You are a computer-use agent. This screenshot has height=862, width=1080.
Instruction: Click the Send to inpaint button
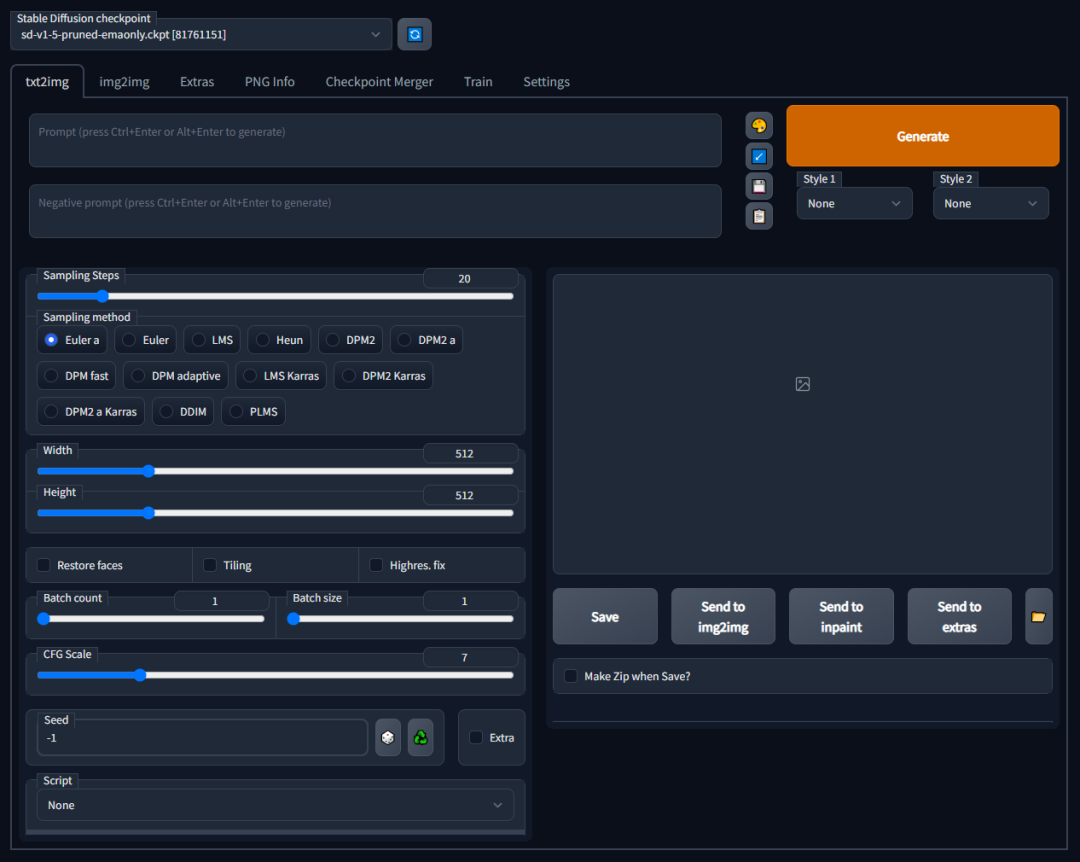pyautogui.click(x=841, y=617)
